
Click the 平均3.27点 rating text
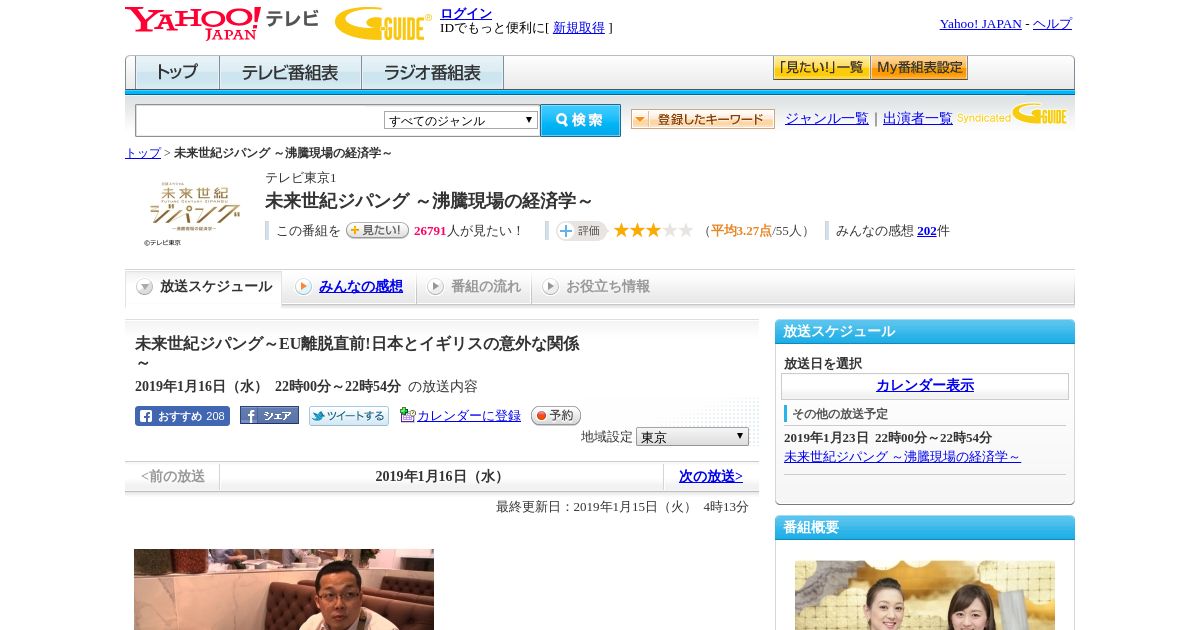741,231
